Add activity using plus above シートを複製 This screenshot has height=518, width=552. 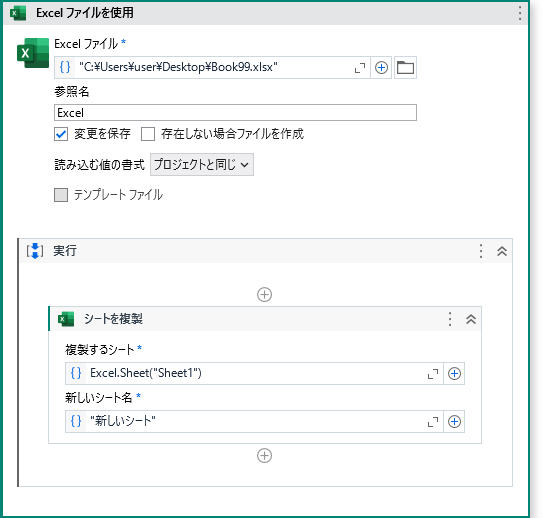pos(264,294)
